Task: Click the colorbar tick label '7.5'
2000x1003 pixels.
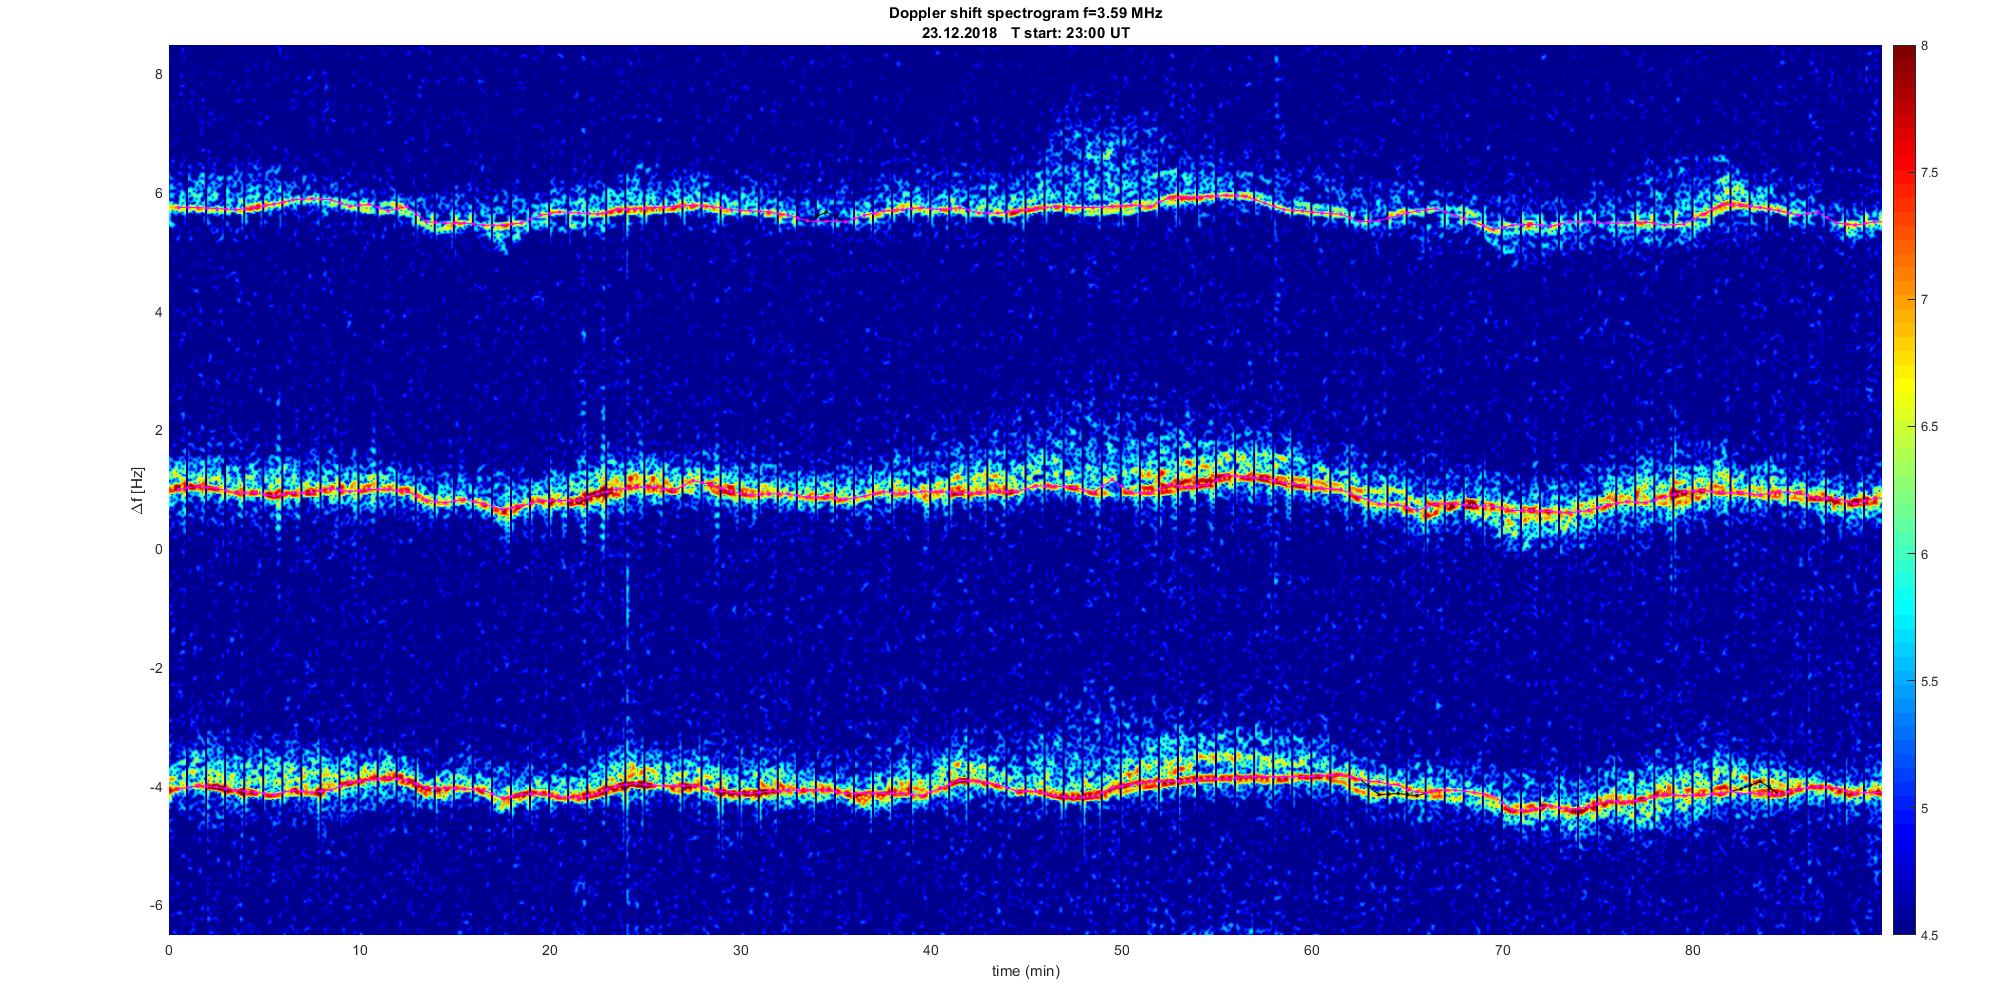Action: (x=1930, y=173)
